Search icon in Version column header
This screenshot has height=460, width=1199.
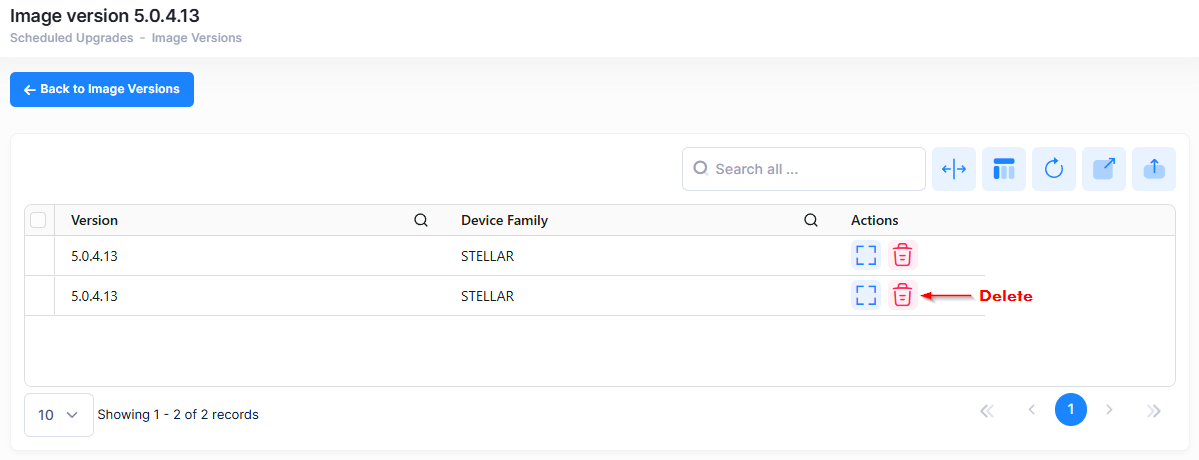point(421,220)
